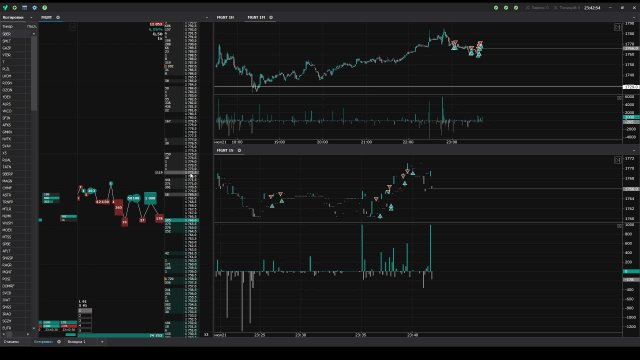Open gear settings of MGNT 1M chart tab
Image resolution: width=640 pixels, height=360 pixels.
271,18
